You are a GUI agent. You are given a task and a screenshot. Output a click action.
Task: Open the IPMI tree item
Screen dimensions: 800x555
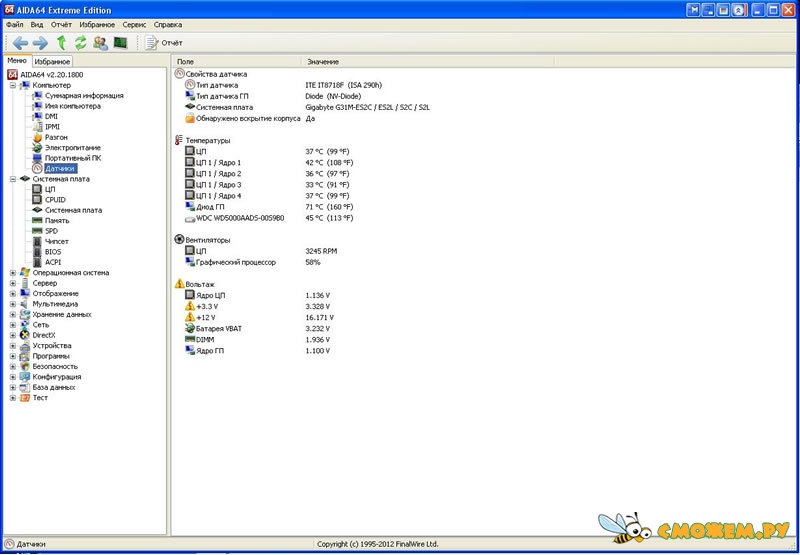coord(52,127)
